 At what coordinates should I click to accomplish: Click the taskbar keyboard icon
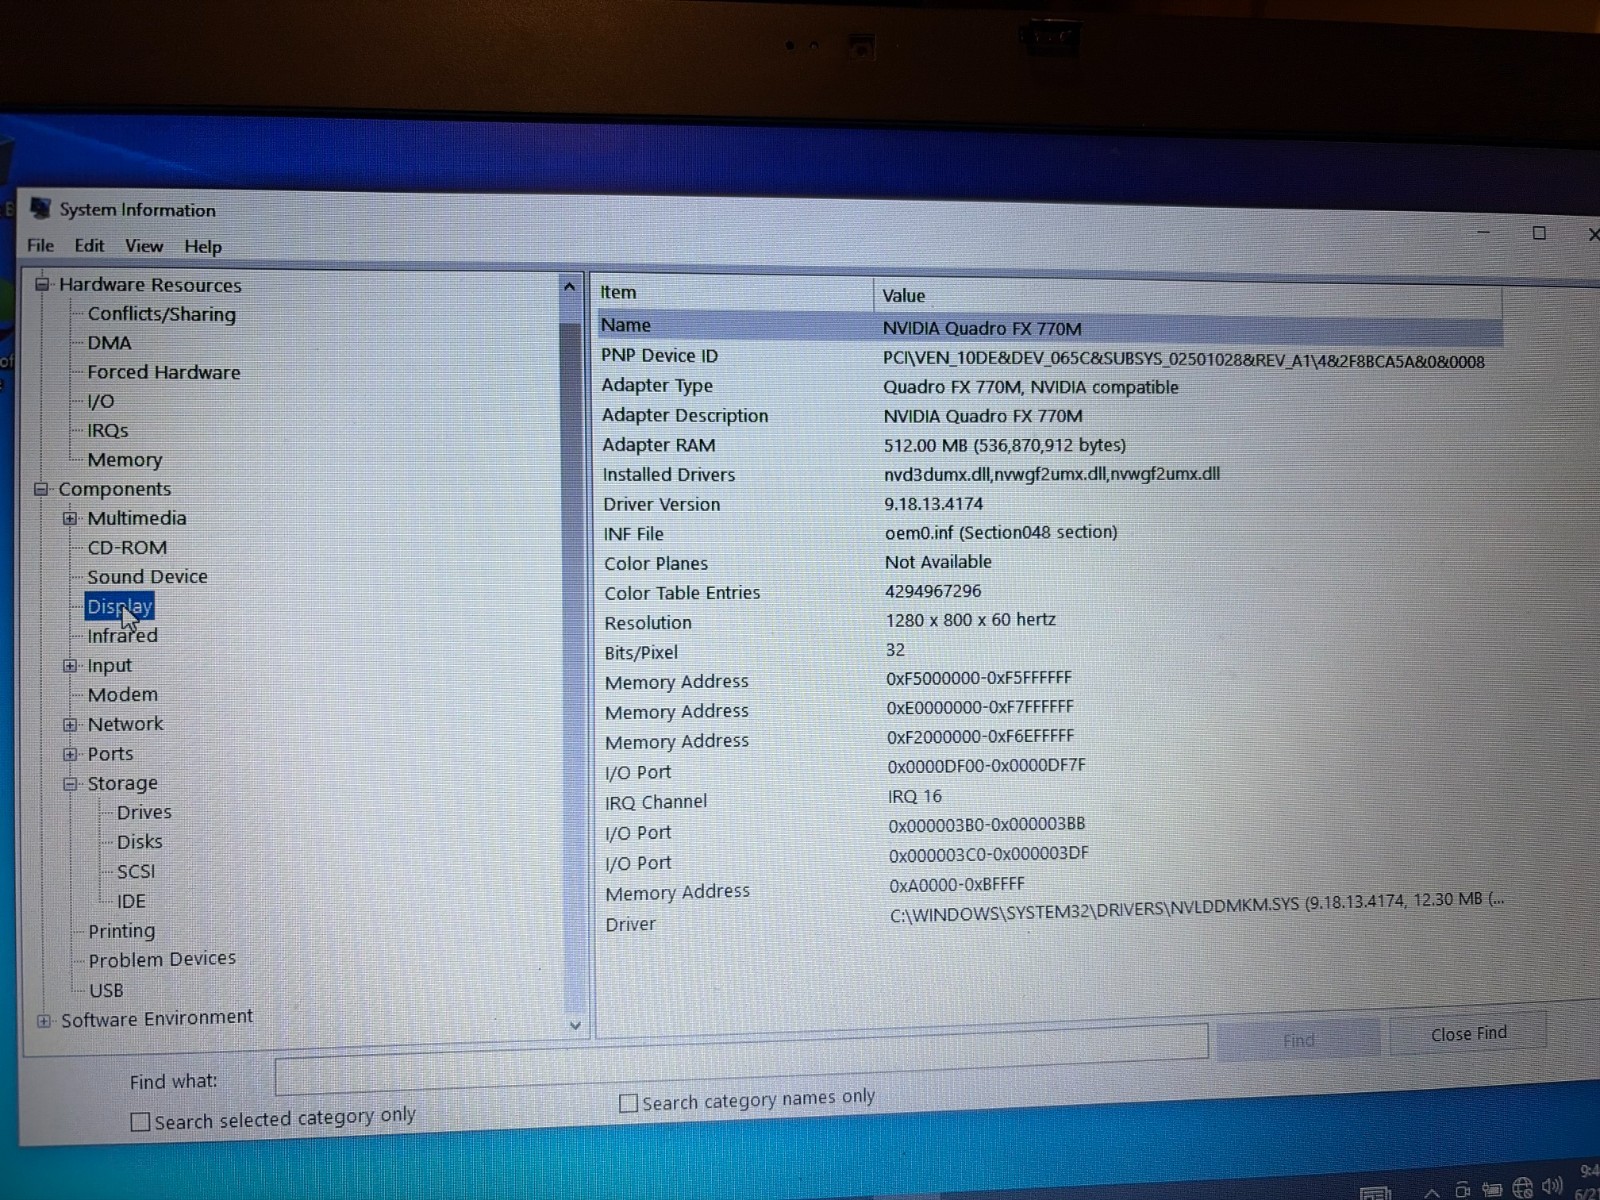coord(1375,1193)
